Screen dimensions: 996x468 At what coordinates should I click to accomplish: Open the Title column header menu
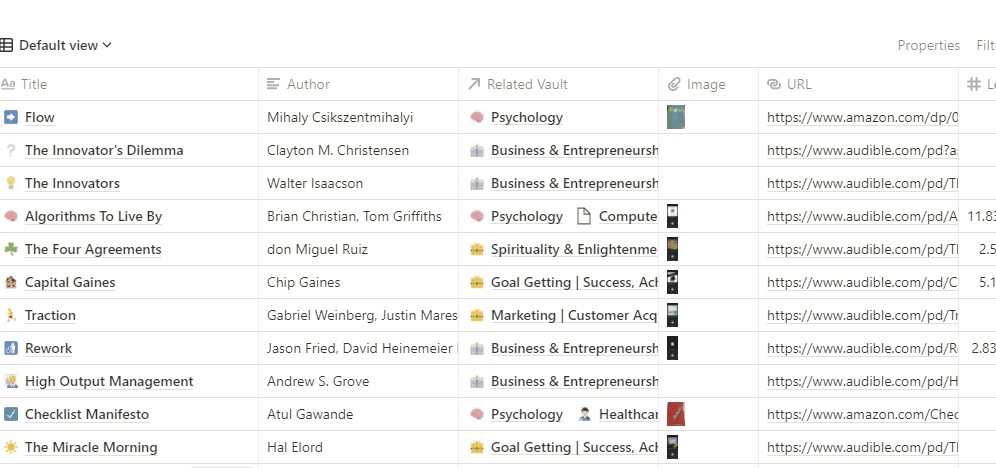[34, 84]
